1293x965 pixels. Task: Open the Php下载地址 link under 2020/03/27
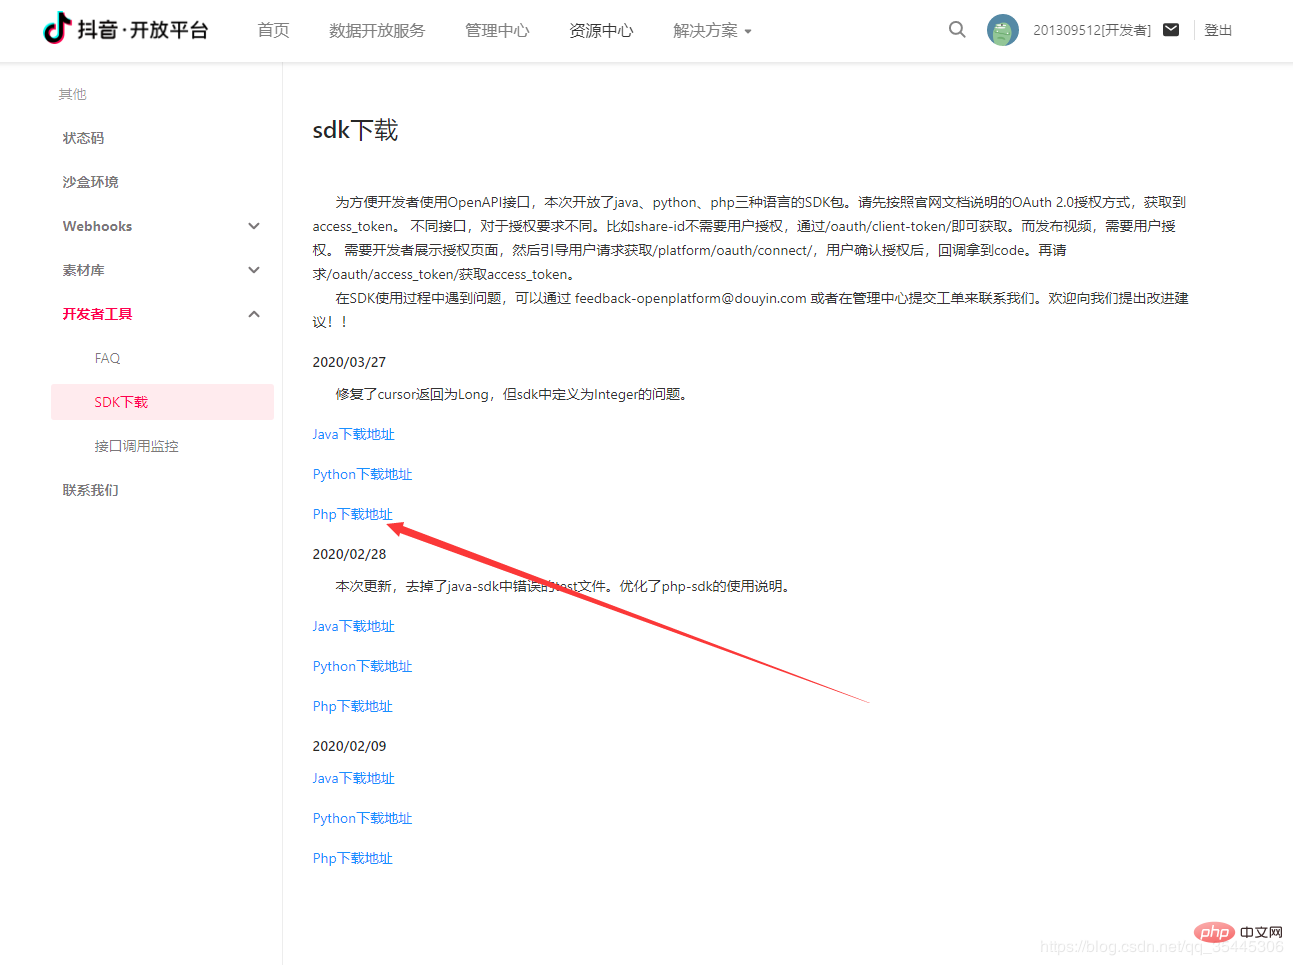[352, 513]
